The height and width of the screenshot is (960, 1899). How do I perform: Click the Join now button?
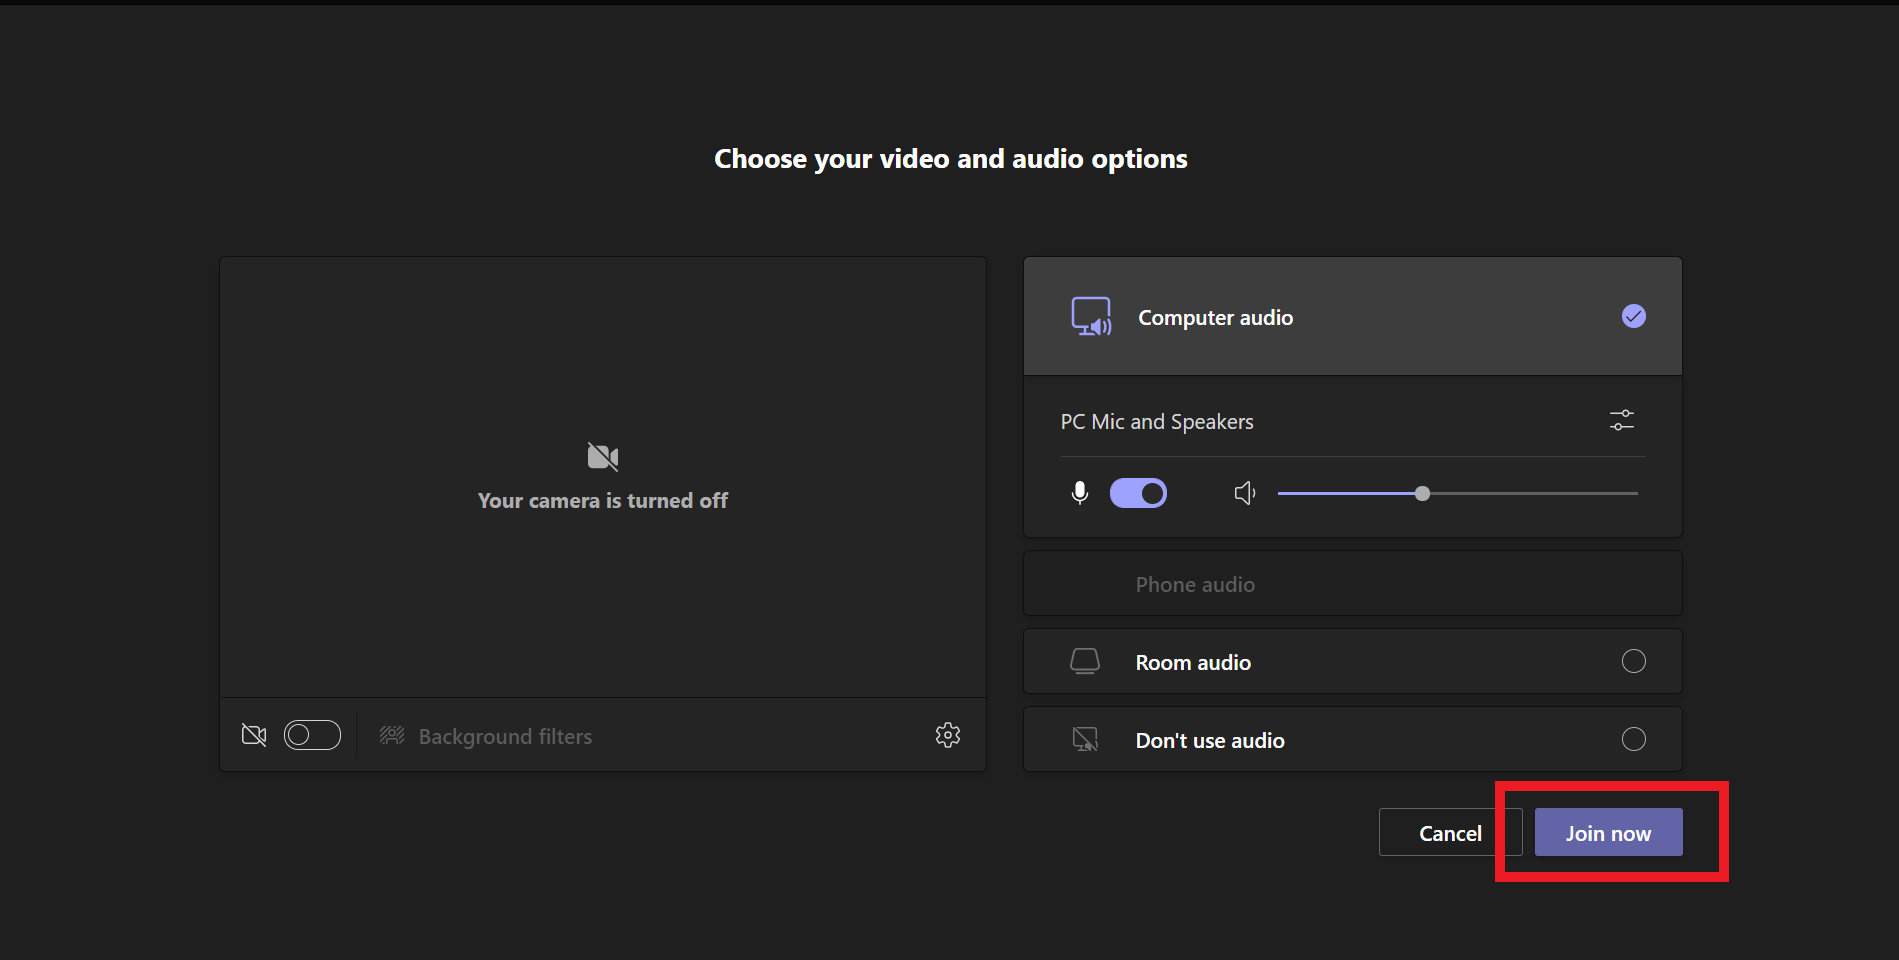(1609, 833)
